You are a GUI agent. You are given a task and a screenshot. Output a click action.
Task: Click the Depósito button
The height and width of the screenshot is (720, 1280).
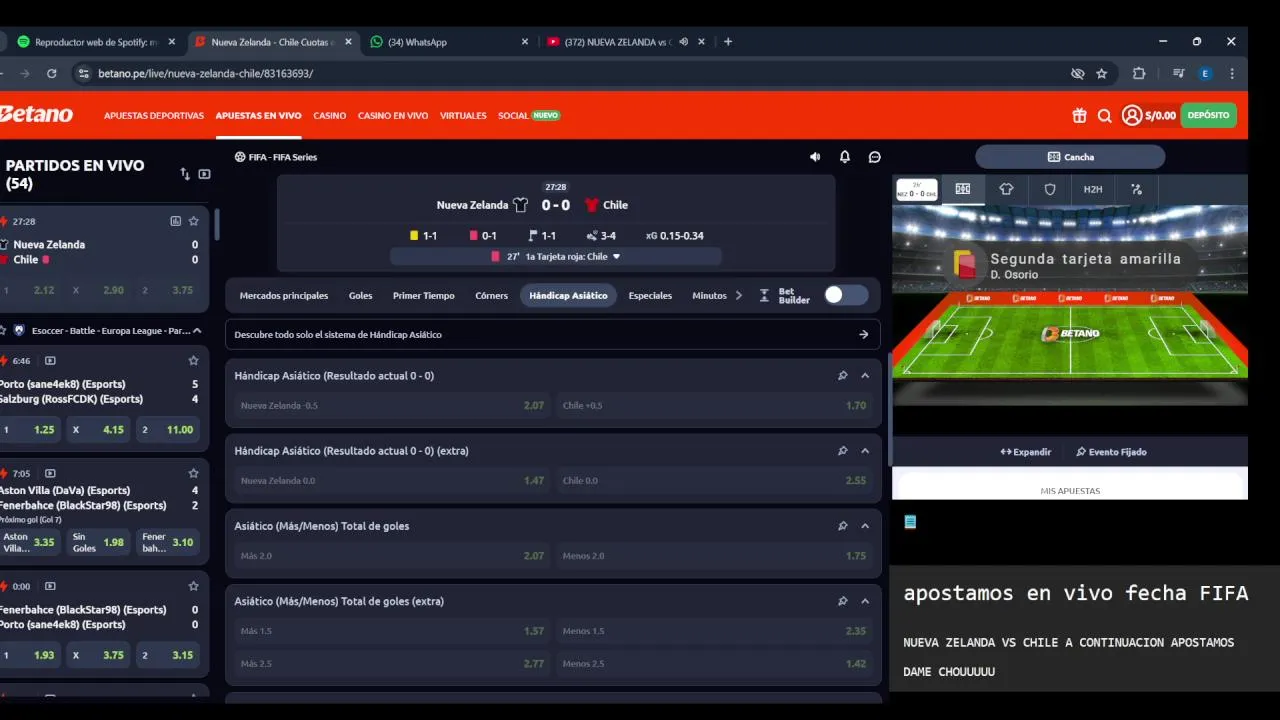[1208, 115]
